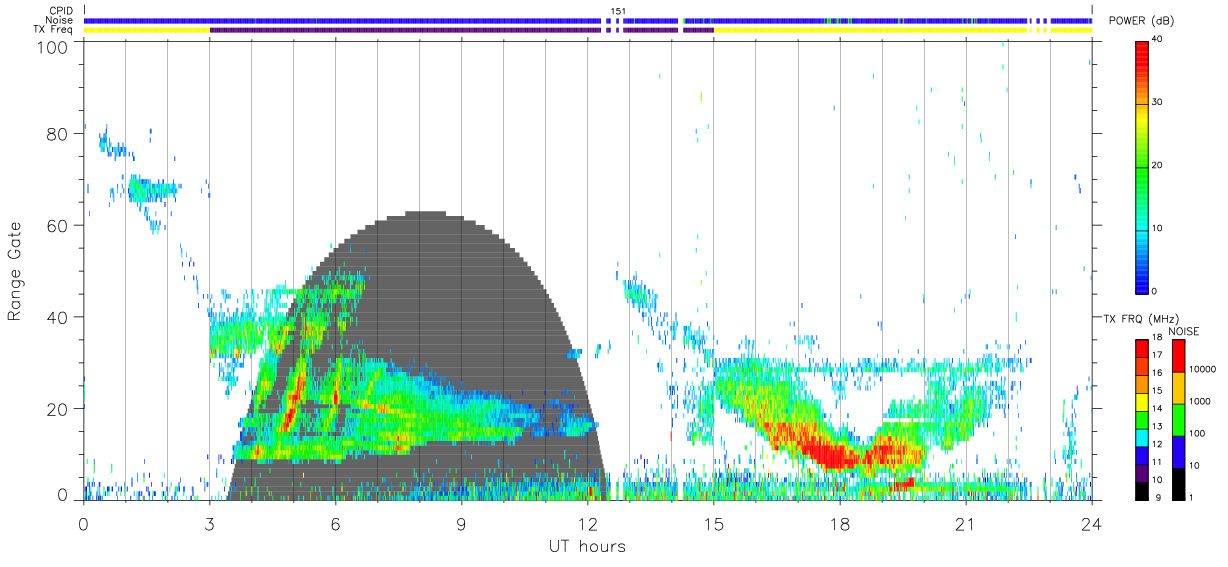This screenshot has height=567, width=1228.
Task: Click the 21 tick on the UT hours axis
Action: [x=965, y=524]
